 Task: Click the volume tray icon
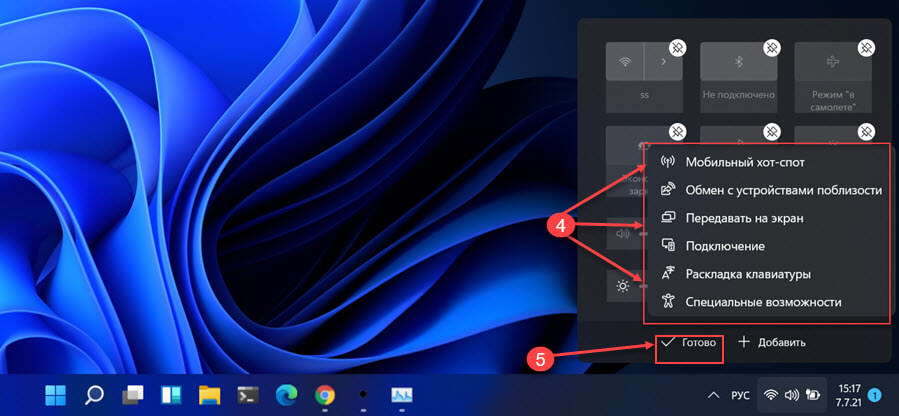pyautogui.click(x=791, y=395)
